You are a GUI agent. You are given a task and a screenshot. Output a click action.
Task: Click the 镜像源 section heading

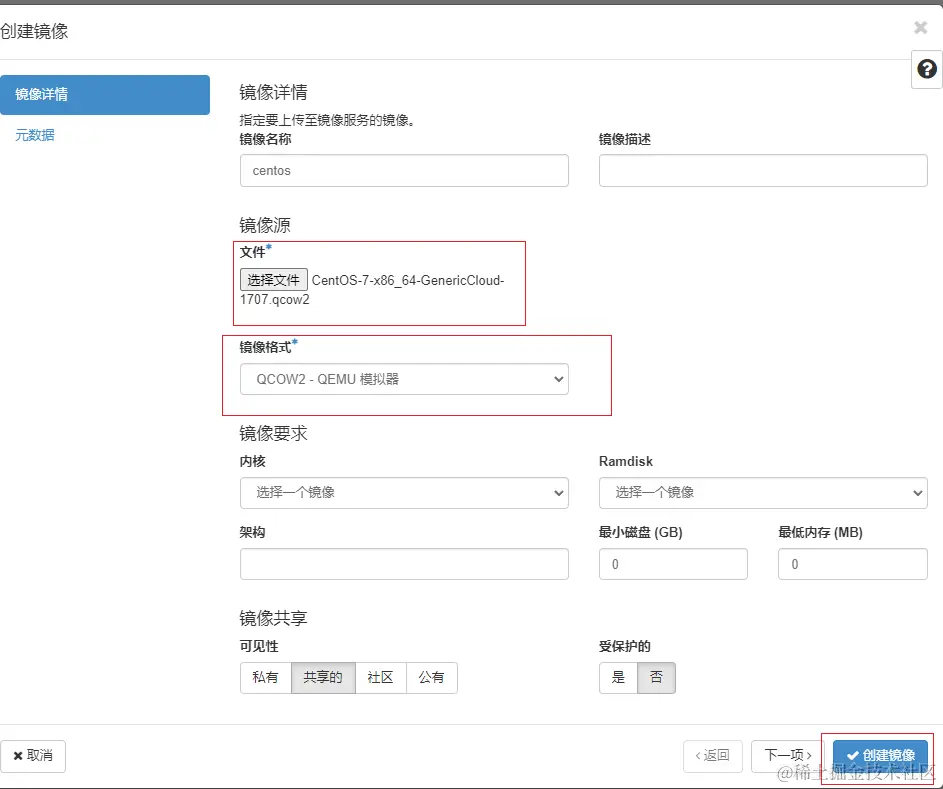265,226
